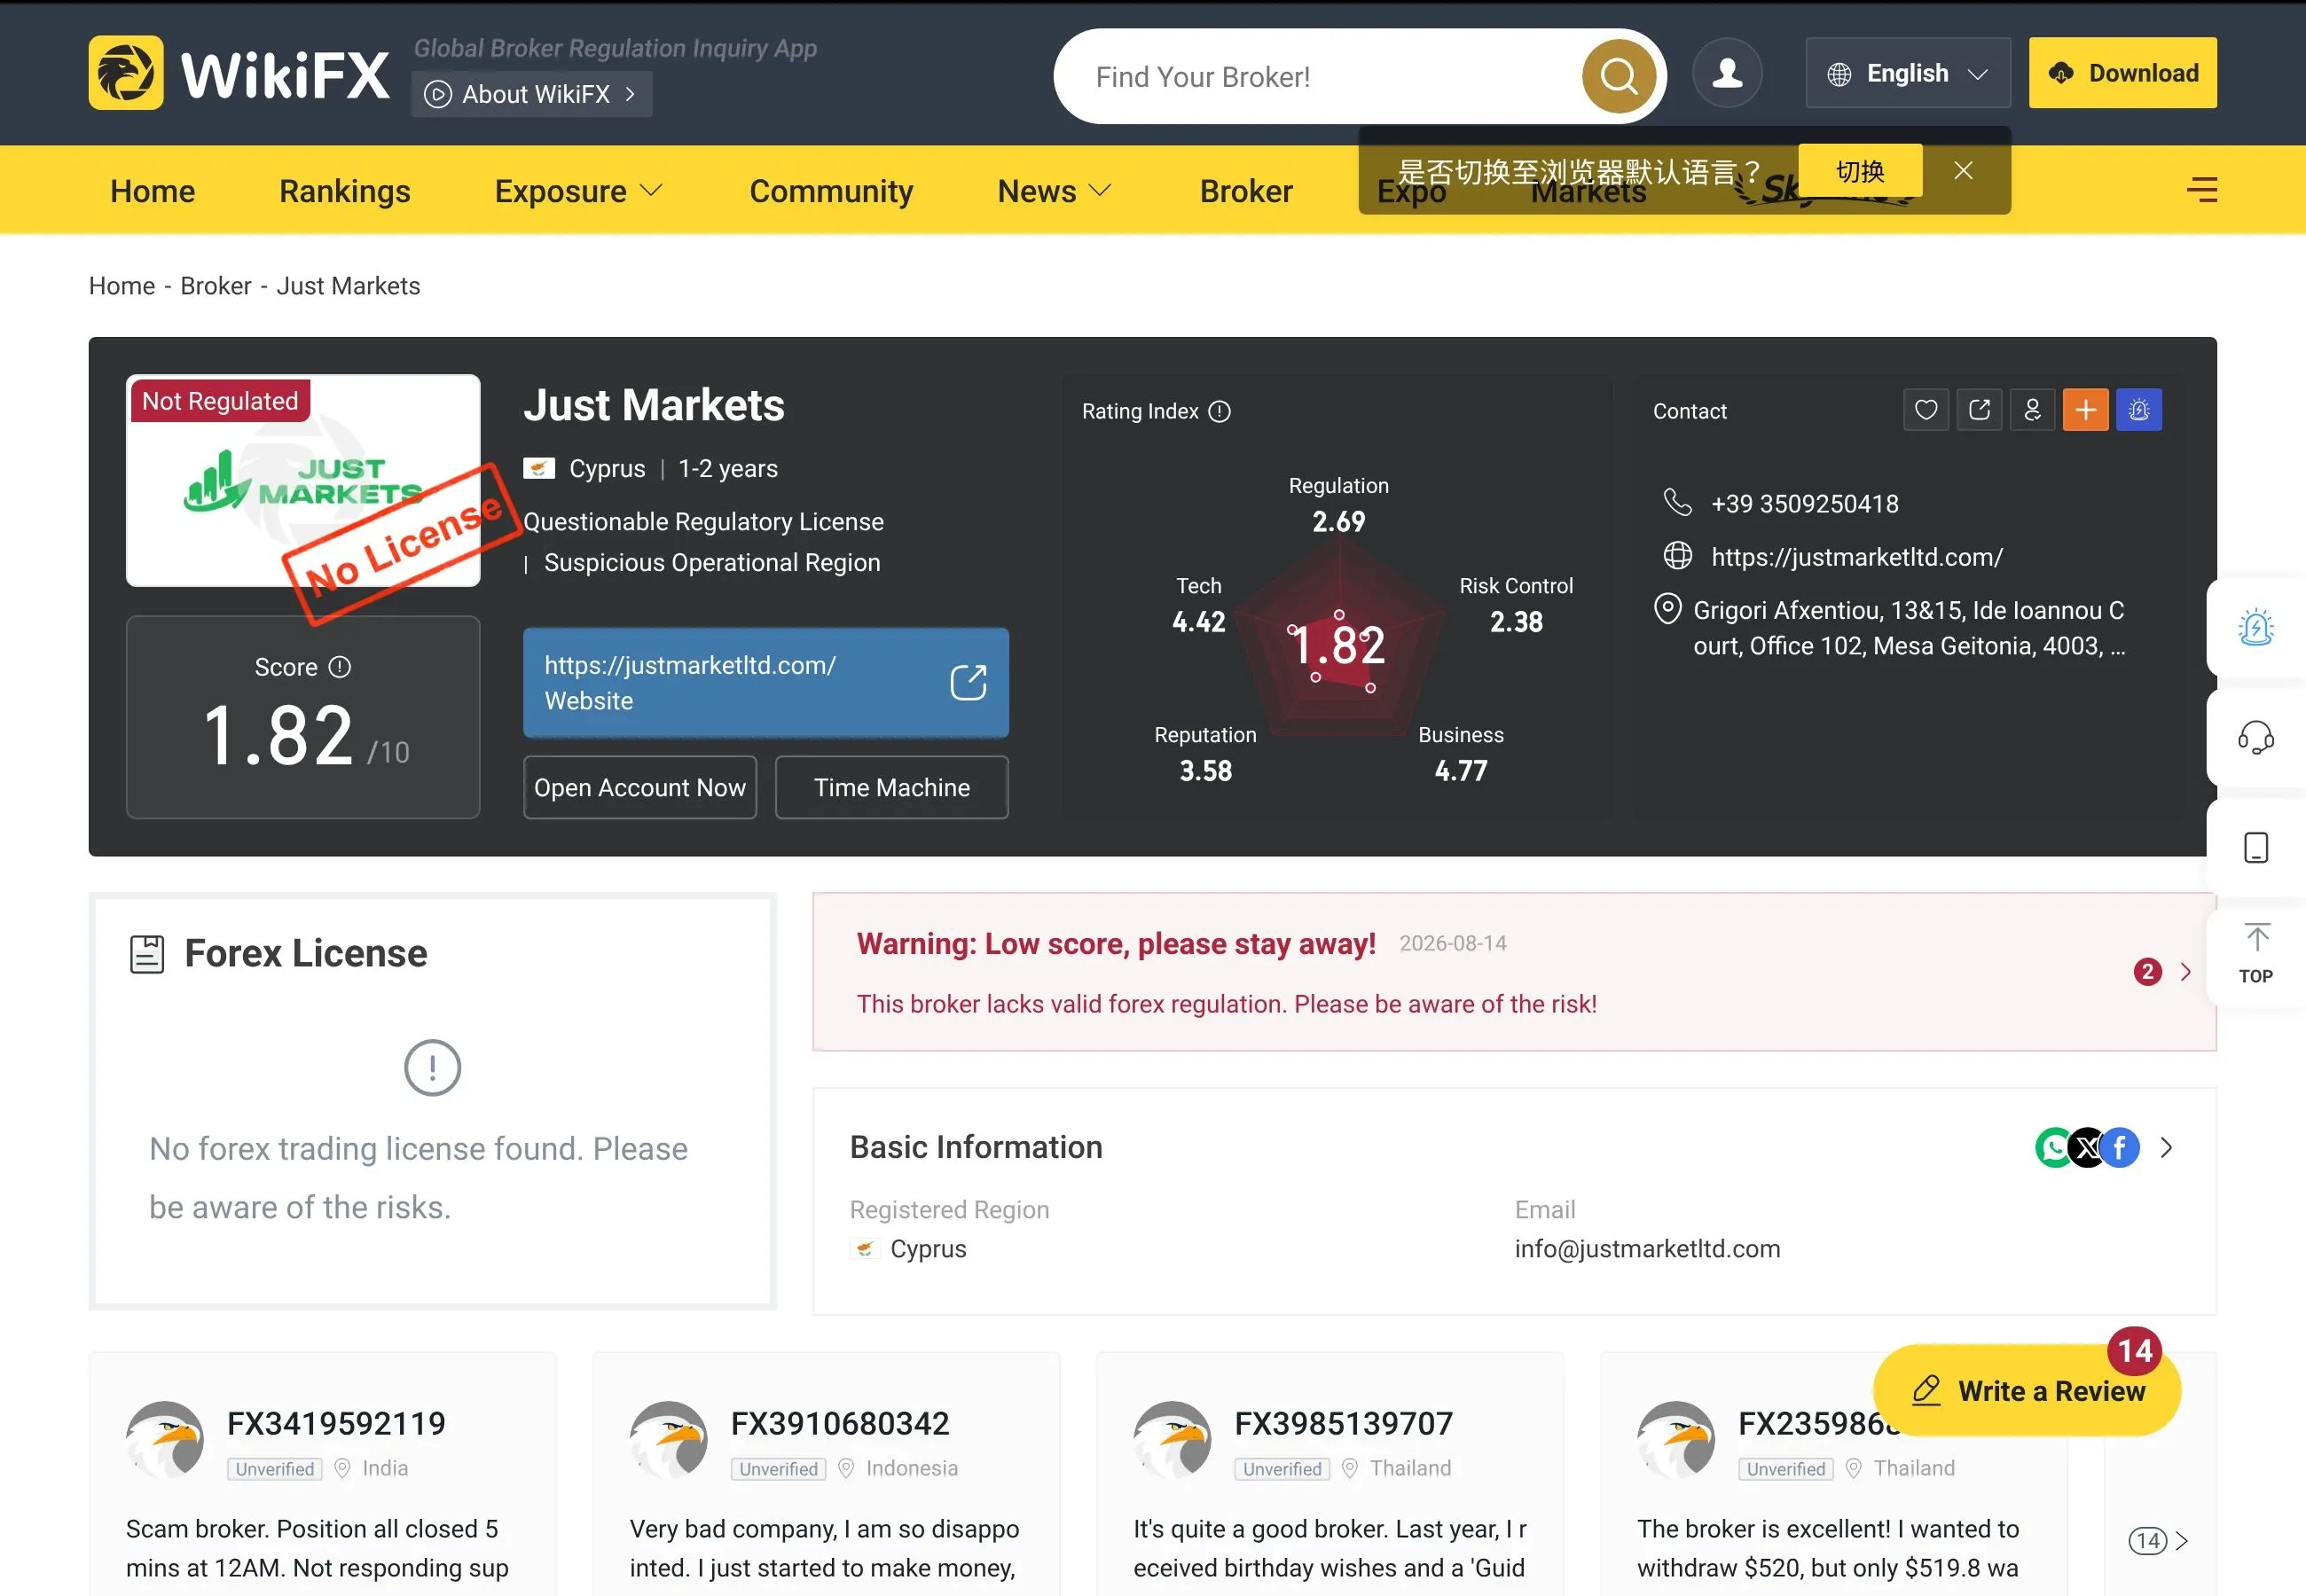
Task: Click the WikiFX logo icon
Action: 126,73
